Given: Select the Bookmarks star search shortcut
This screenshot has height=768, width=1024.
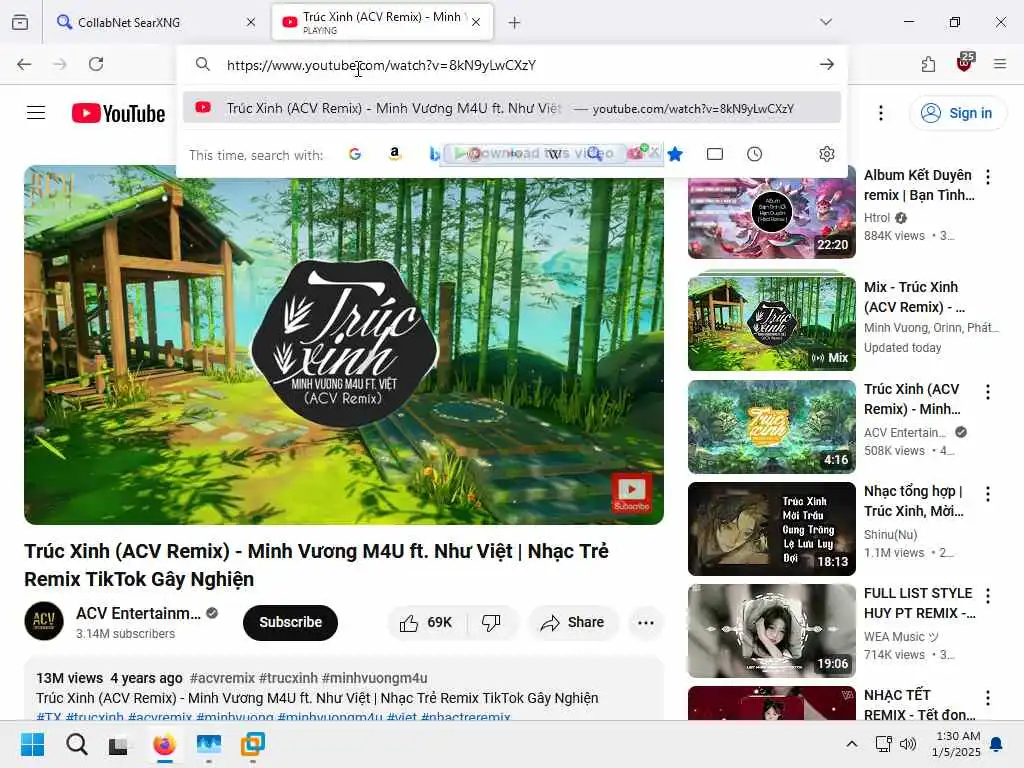Looking at the screenshot, I should 675,154.
